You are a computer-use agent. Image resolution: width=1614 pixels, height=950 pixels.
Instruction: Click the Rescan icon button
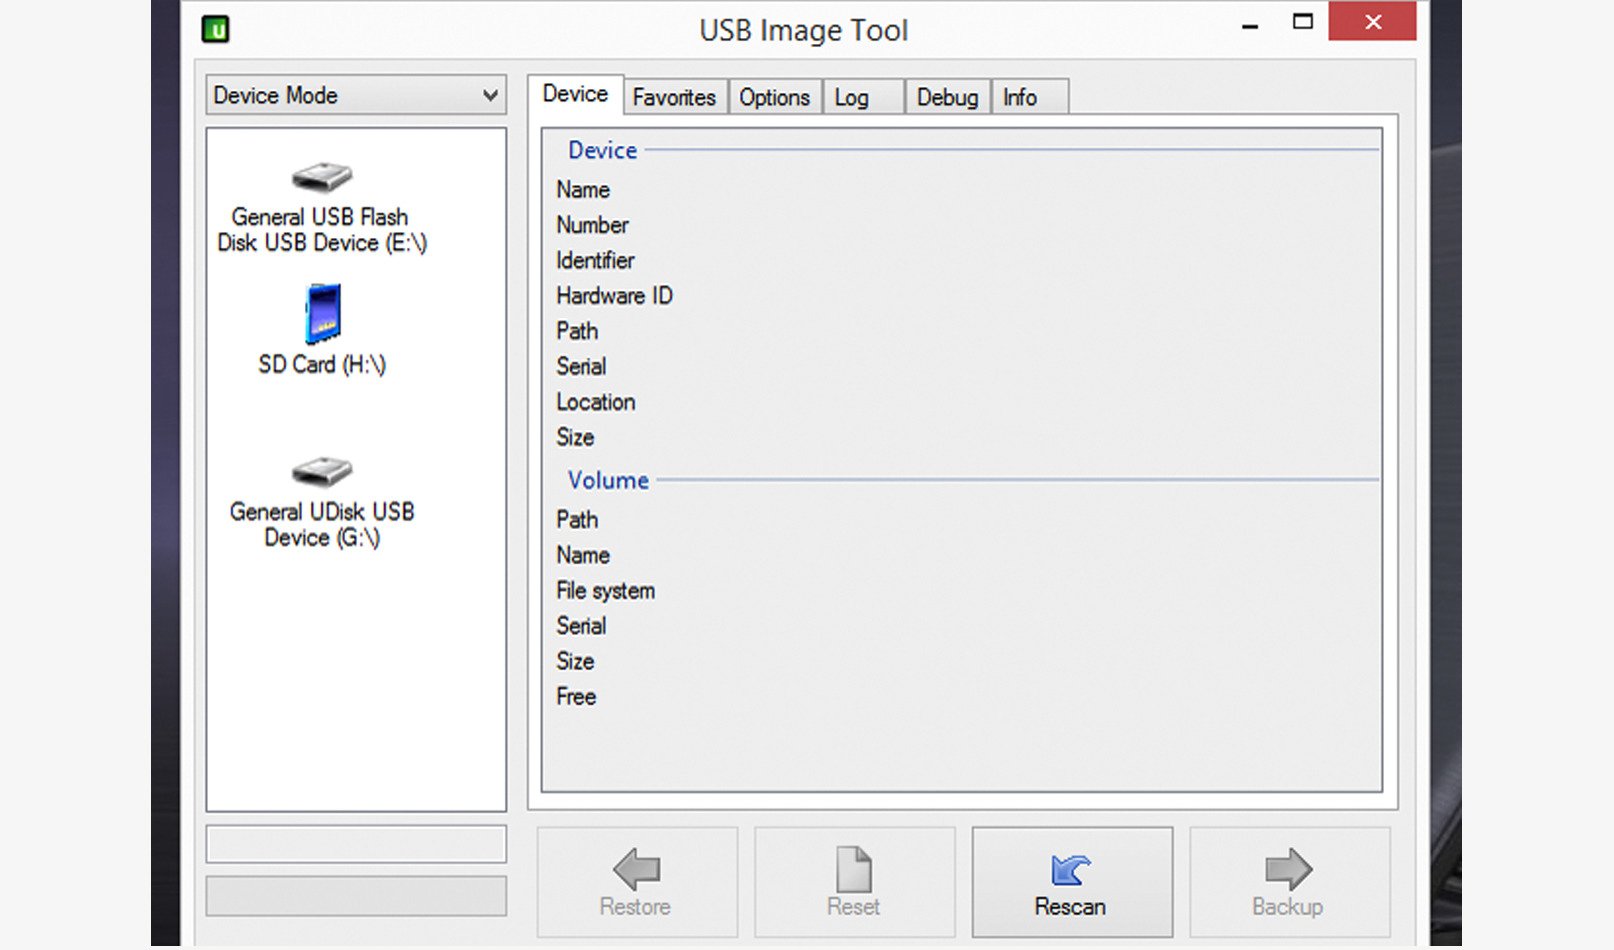pyautogui.click(x=1070, y=868)
